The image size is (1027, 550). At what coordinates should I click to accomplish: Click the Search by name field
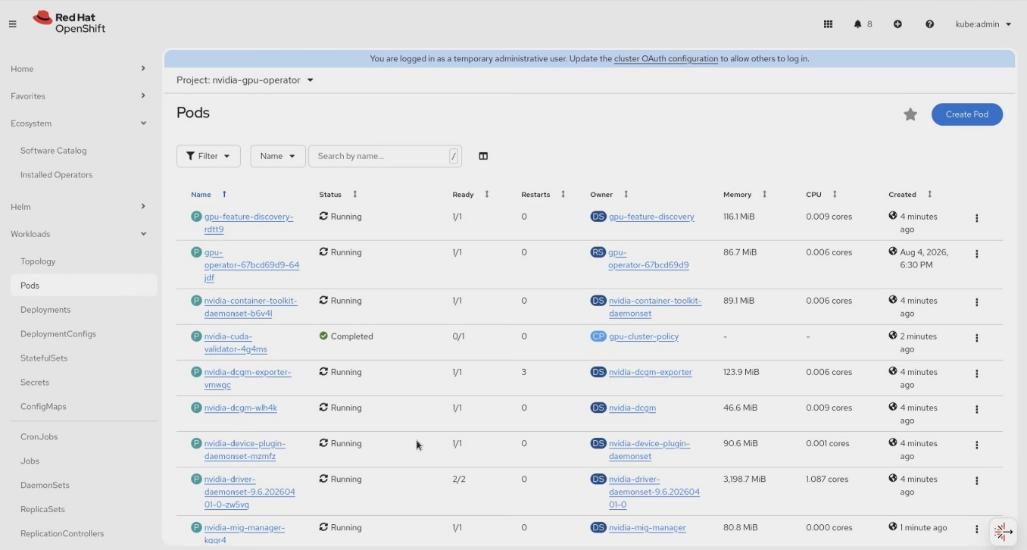pos(385,156)
